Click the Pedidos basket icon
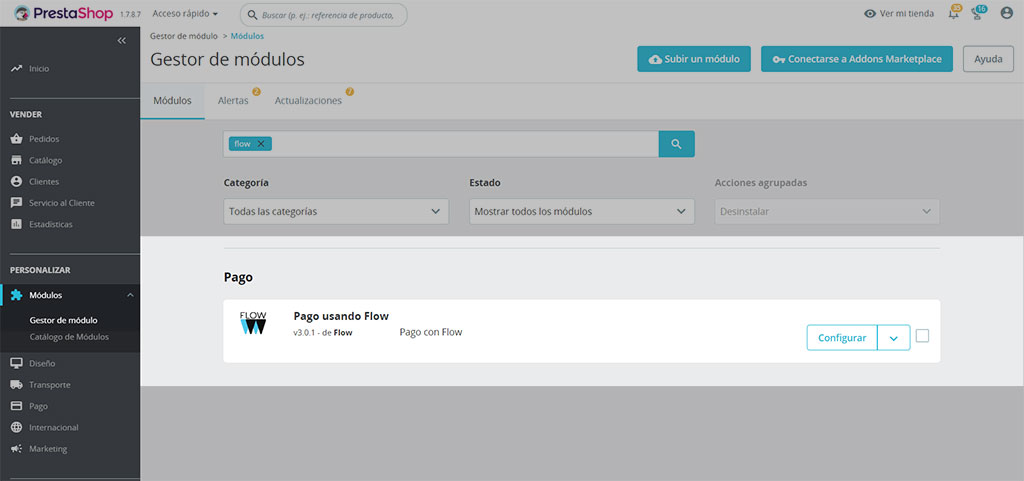Screen dimensions: 1024x481 coord(17,139)
